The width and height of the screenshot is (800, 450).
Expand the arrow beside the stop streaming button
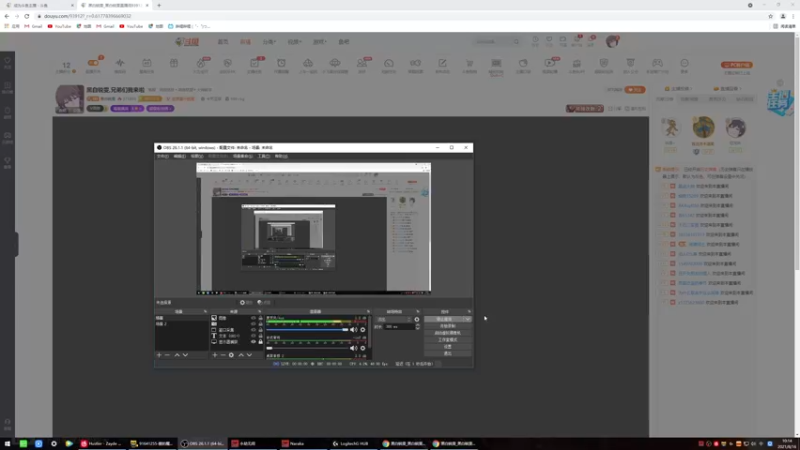(x=467, y=319)
